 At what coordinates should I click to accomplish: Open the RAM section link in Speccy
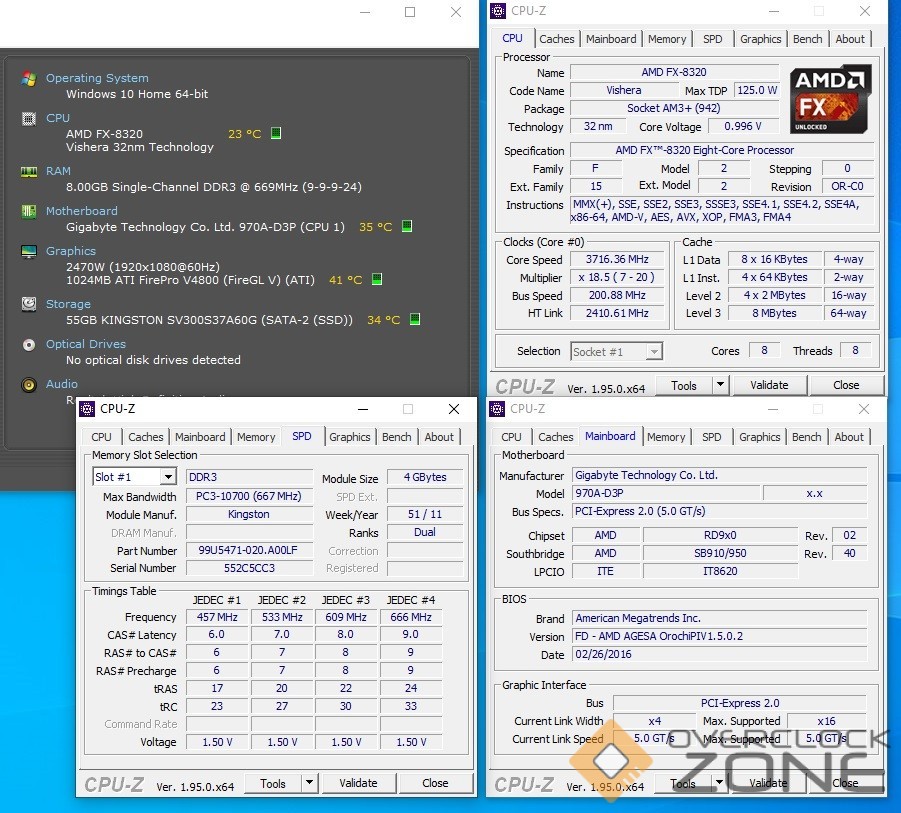point(58,171)
